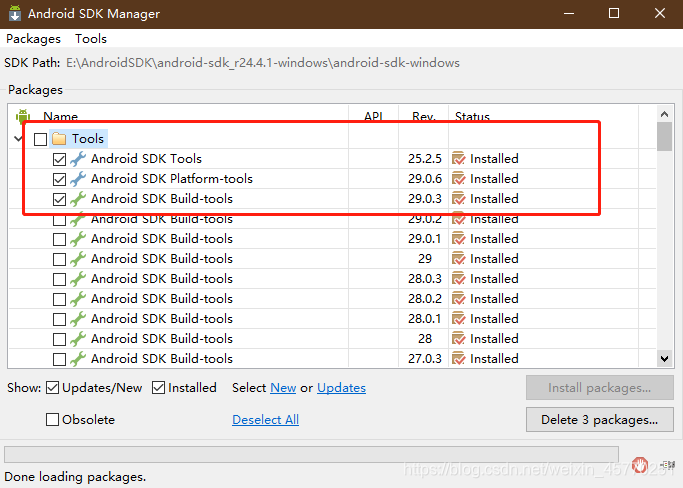Image resolution: width=683 pixels, height=488 pixels.
Task: Click the package list scroll down arrow
Action: click(x=664, y=359)
